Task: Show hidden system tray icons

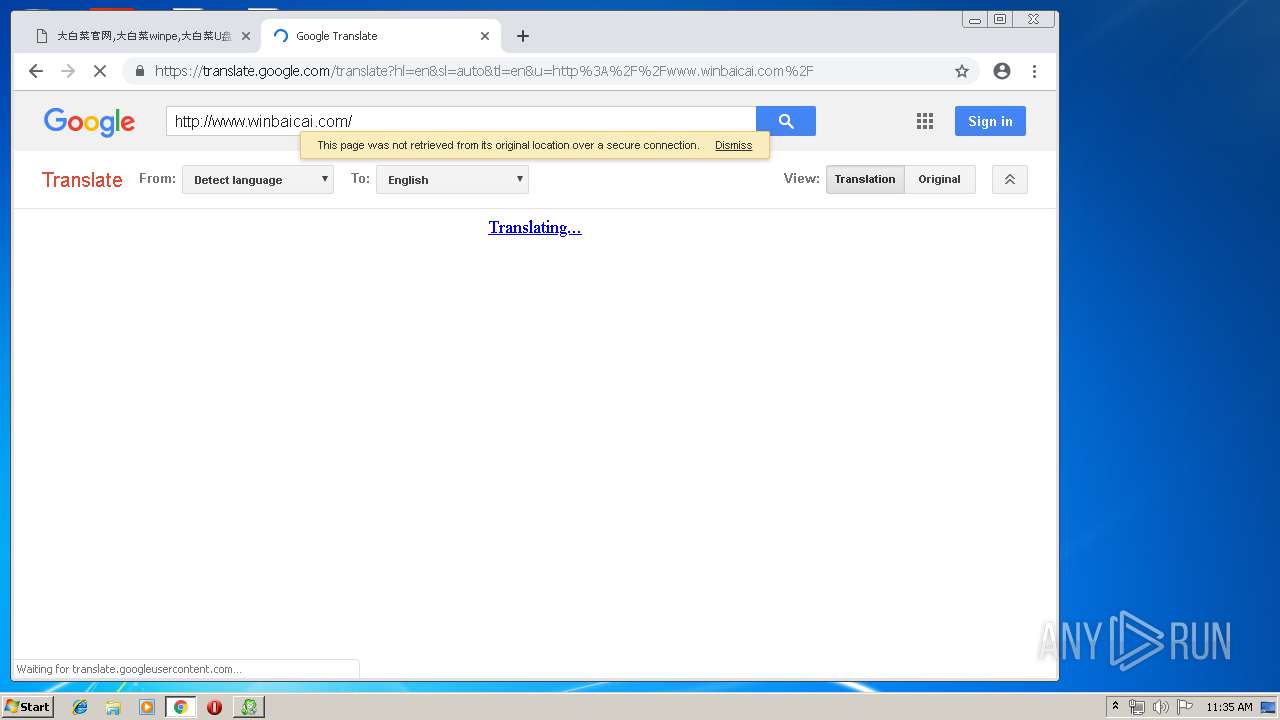Action: coord(1115,707)
